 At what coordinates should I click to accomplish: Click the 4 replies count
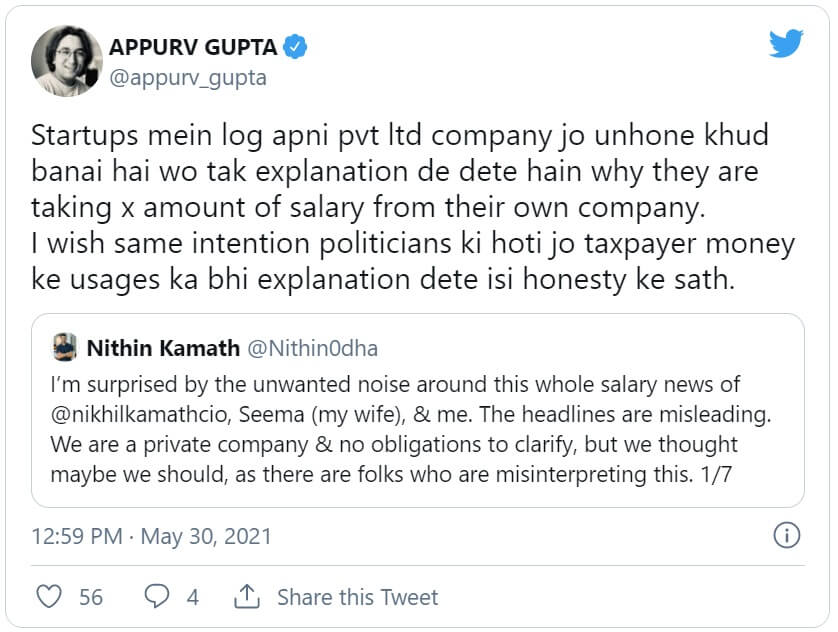tap(192, 597)
